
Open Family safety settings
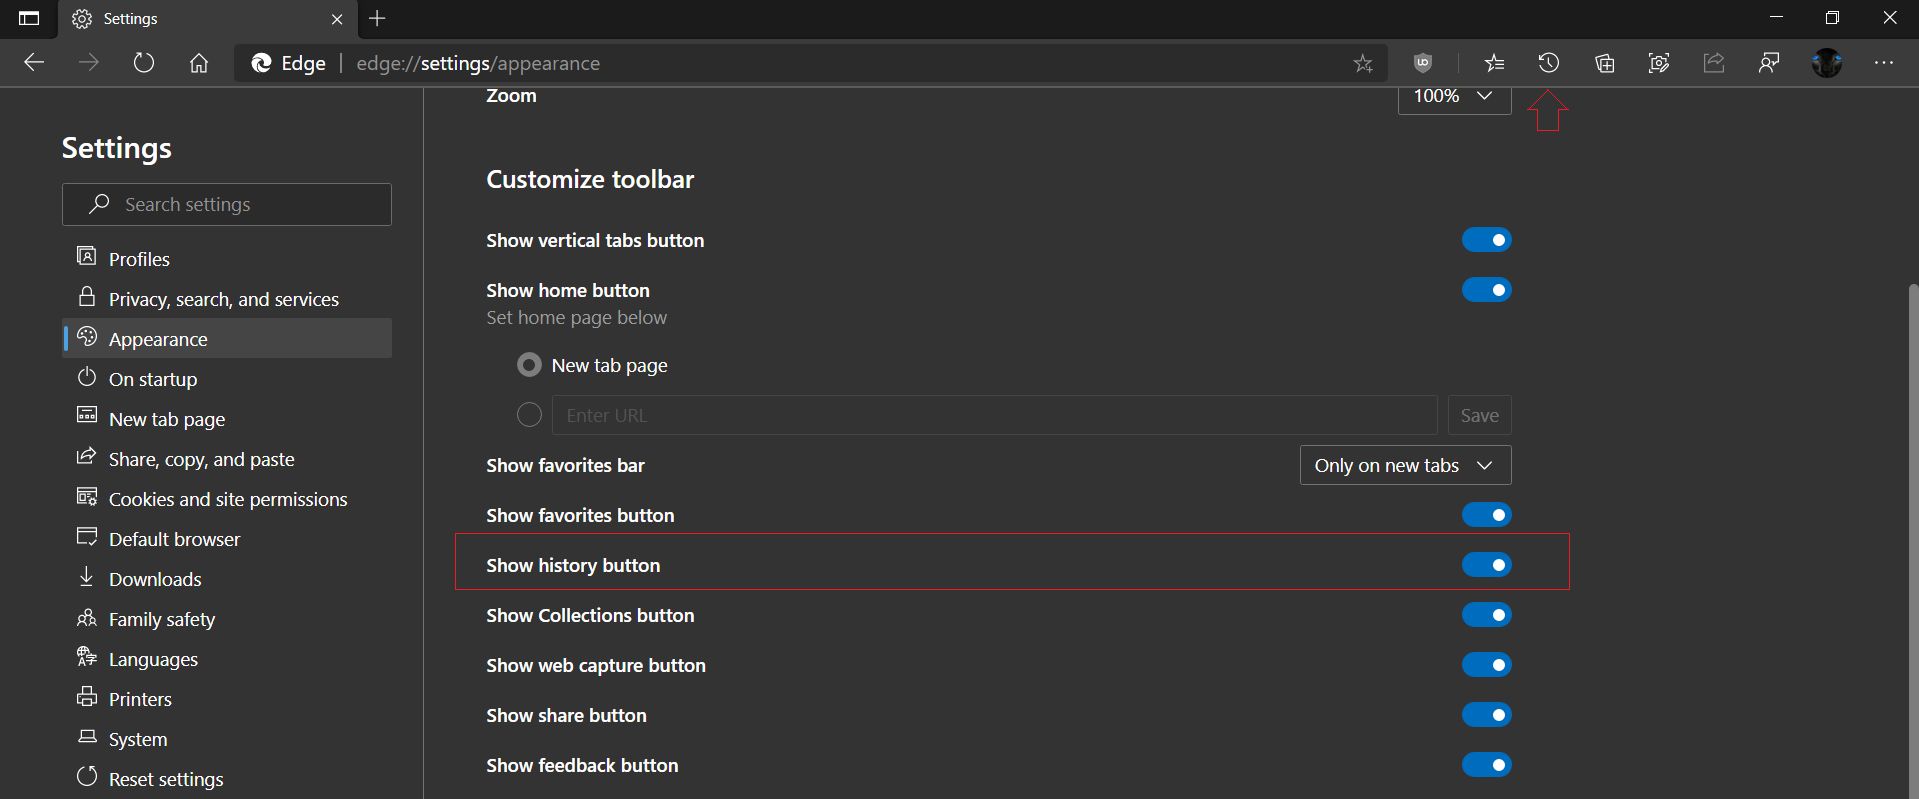(227, 619)
